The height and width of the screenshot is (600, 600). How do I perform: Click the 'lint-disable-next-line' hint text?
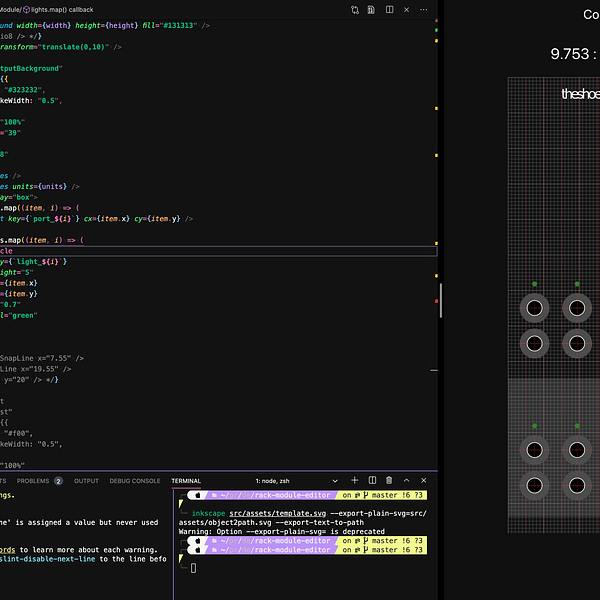(47, 559)
